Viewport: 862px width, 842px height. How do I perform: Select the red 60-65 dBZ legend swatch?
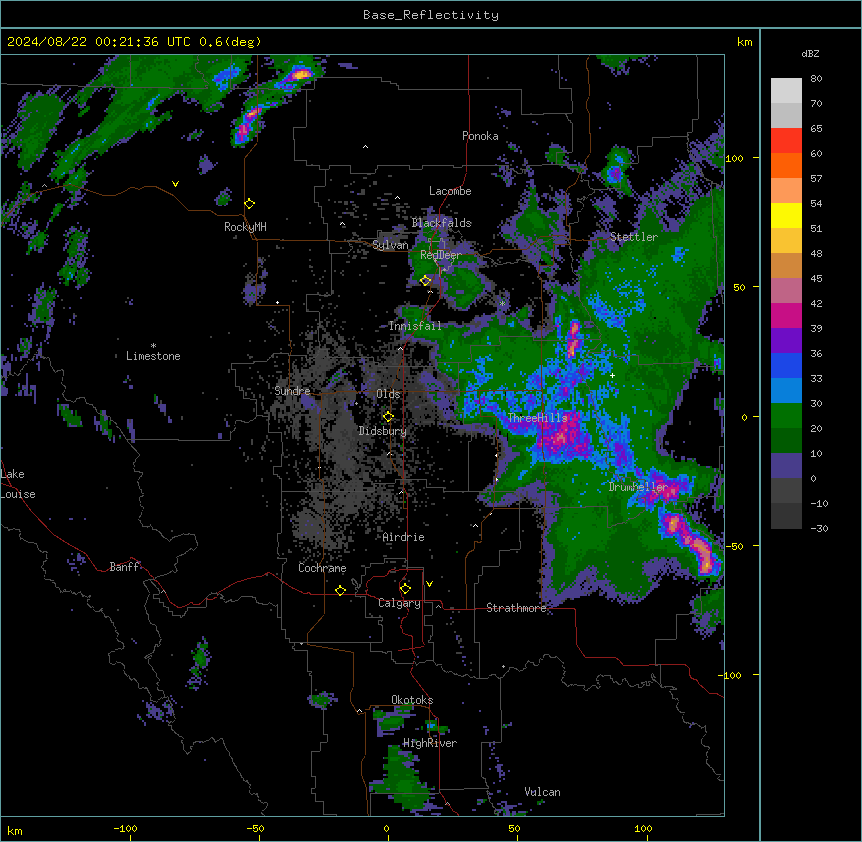[x=786, y=140]
